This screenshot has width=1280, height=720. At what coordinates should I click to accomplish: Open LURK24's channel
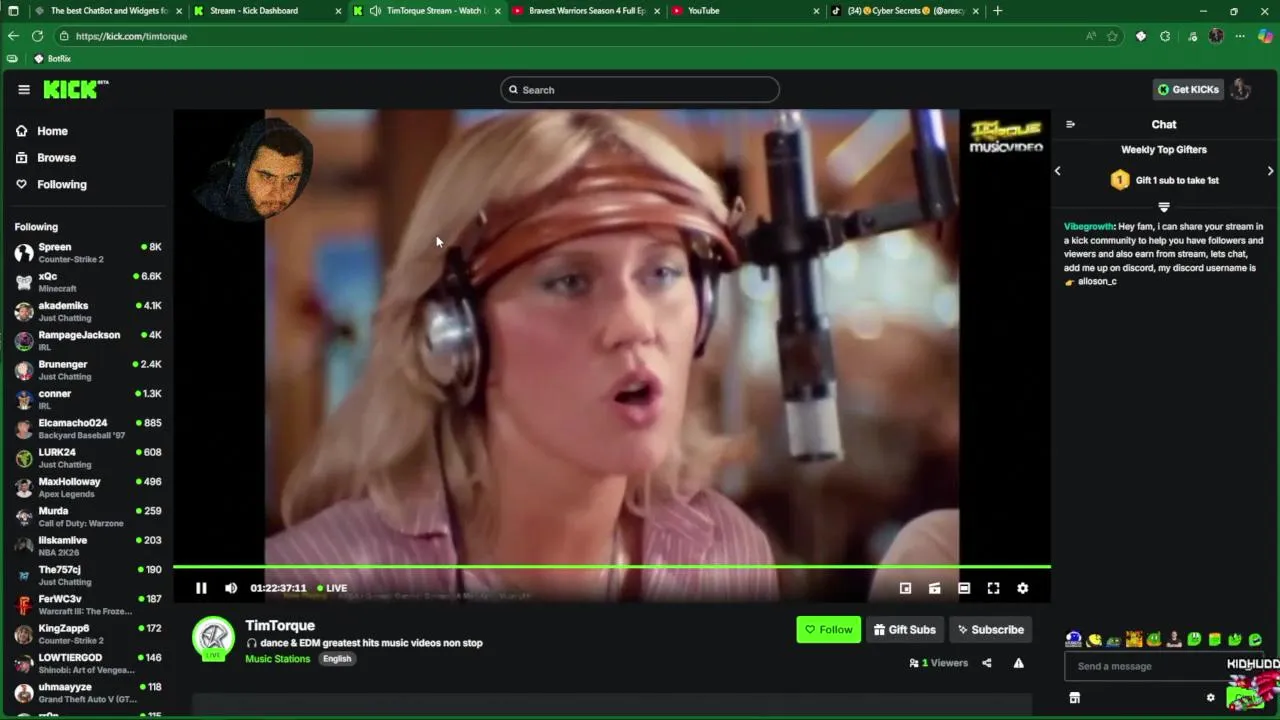coord(88,458)
